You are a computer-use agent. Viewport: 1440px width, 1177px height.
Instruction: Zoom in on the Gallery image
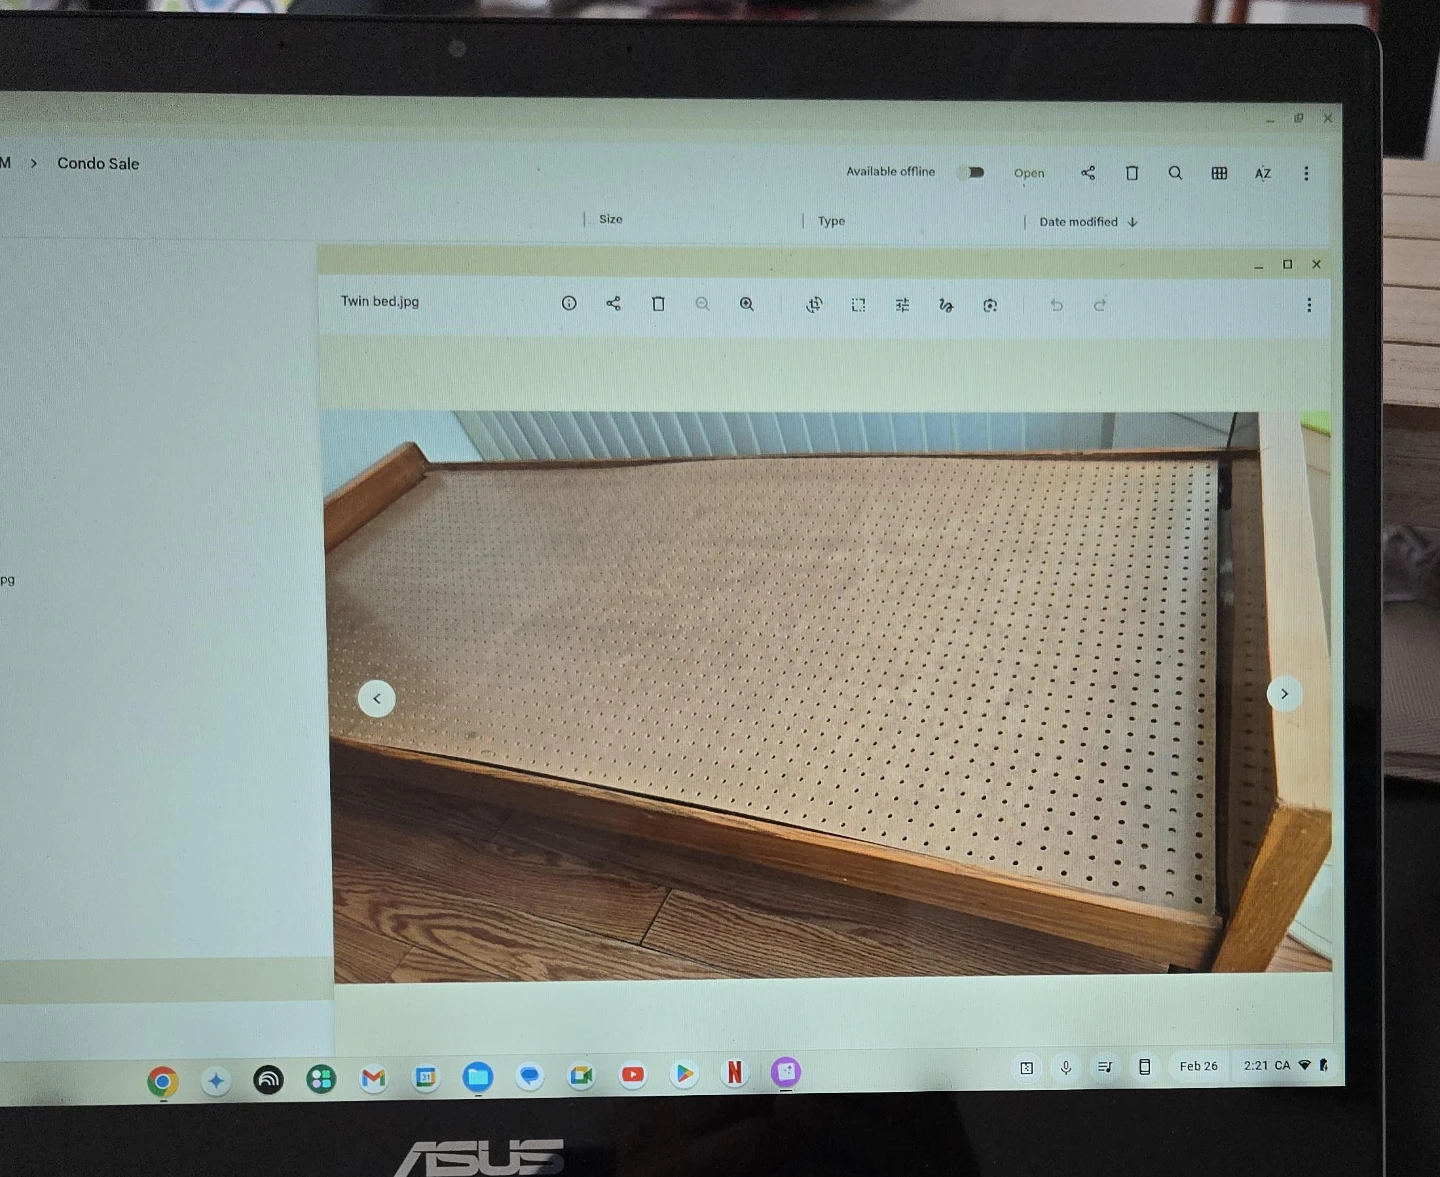point(746,304)
